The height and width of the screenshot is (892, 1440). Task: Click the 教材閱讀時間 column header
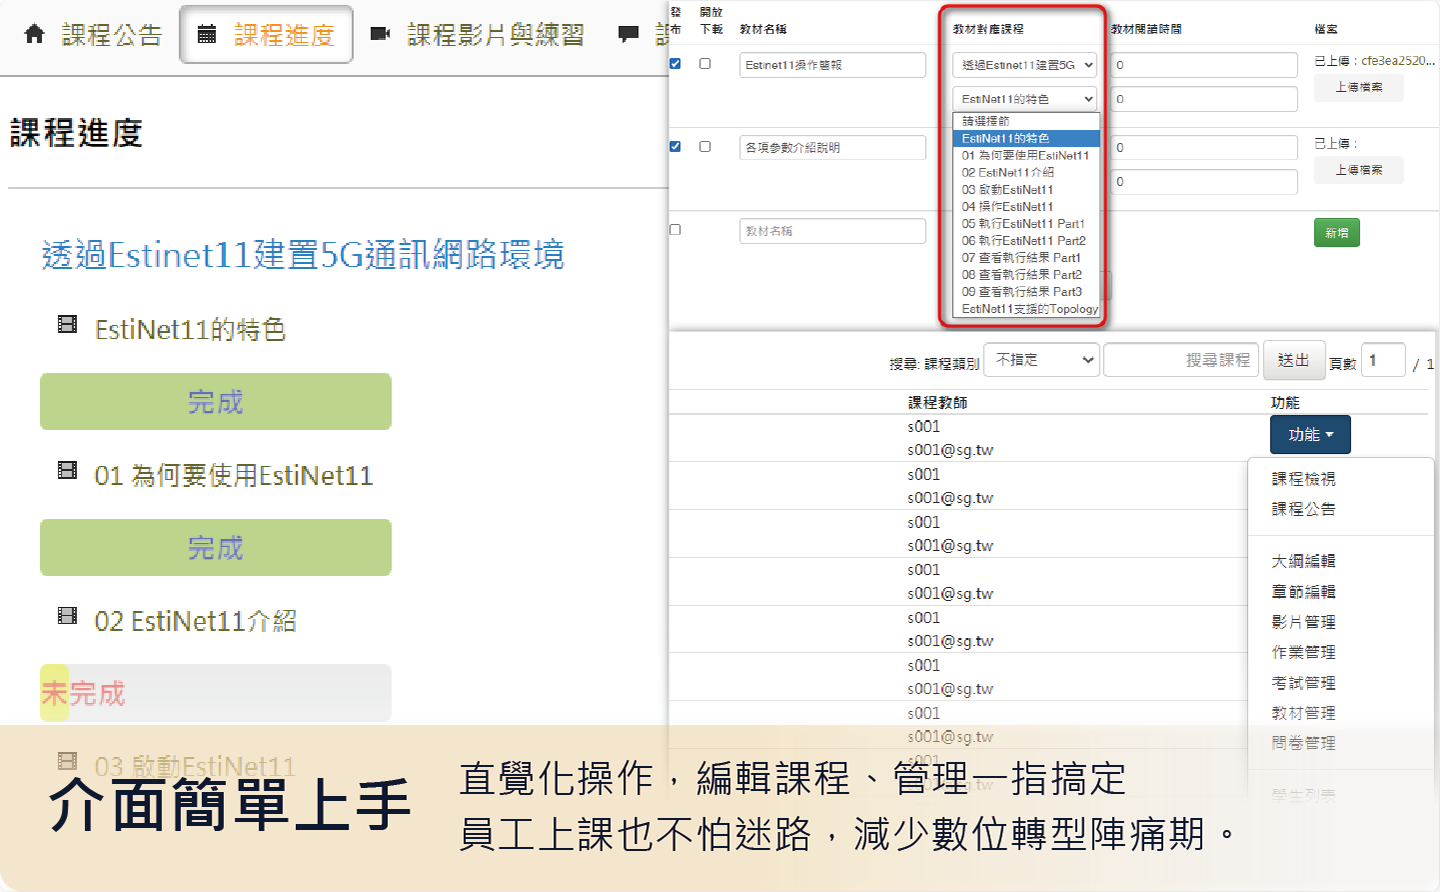click(x=1146, y=29)
